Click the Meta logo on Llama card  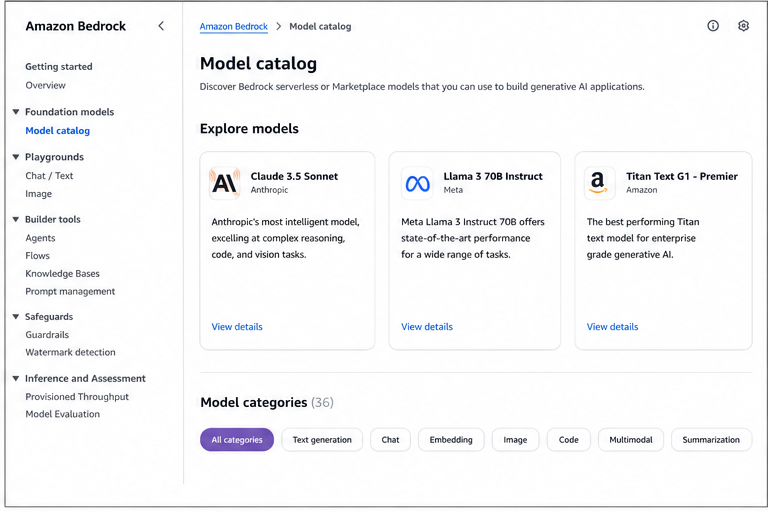click(417, 183)
